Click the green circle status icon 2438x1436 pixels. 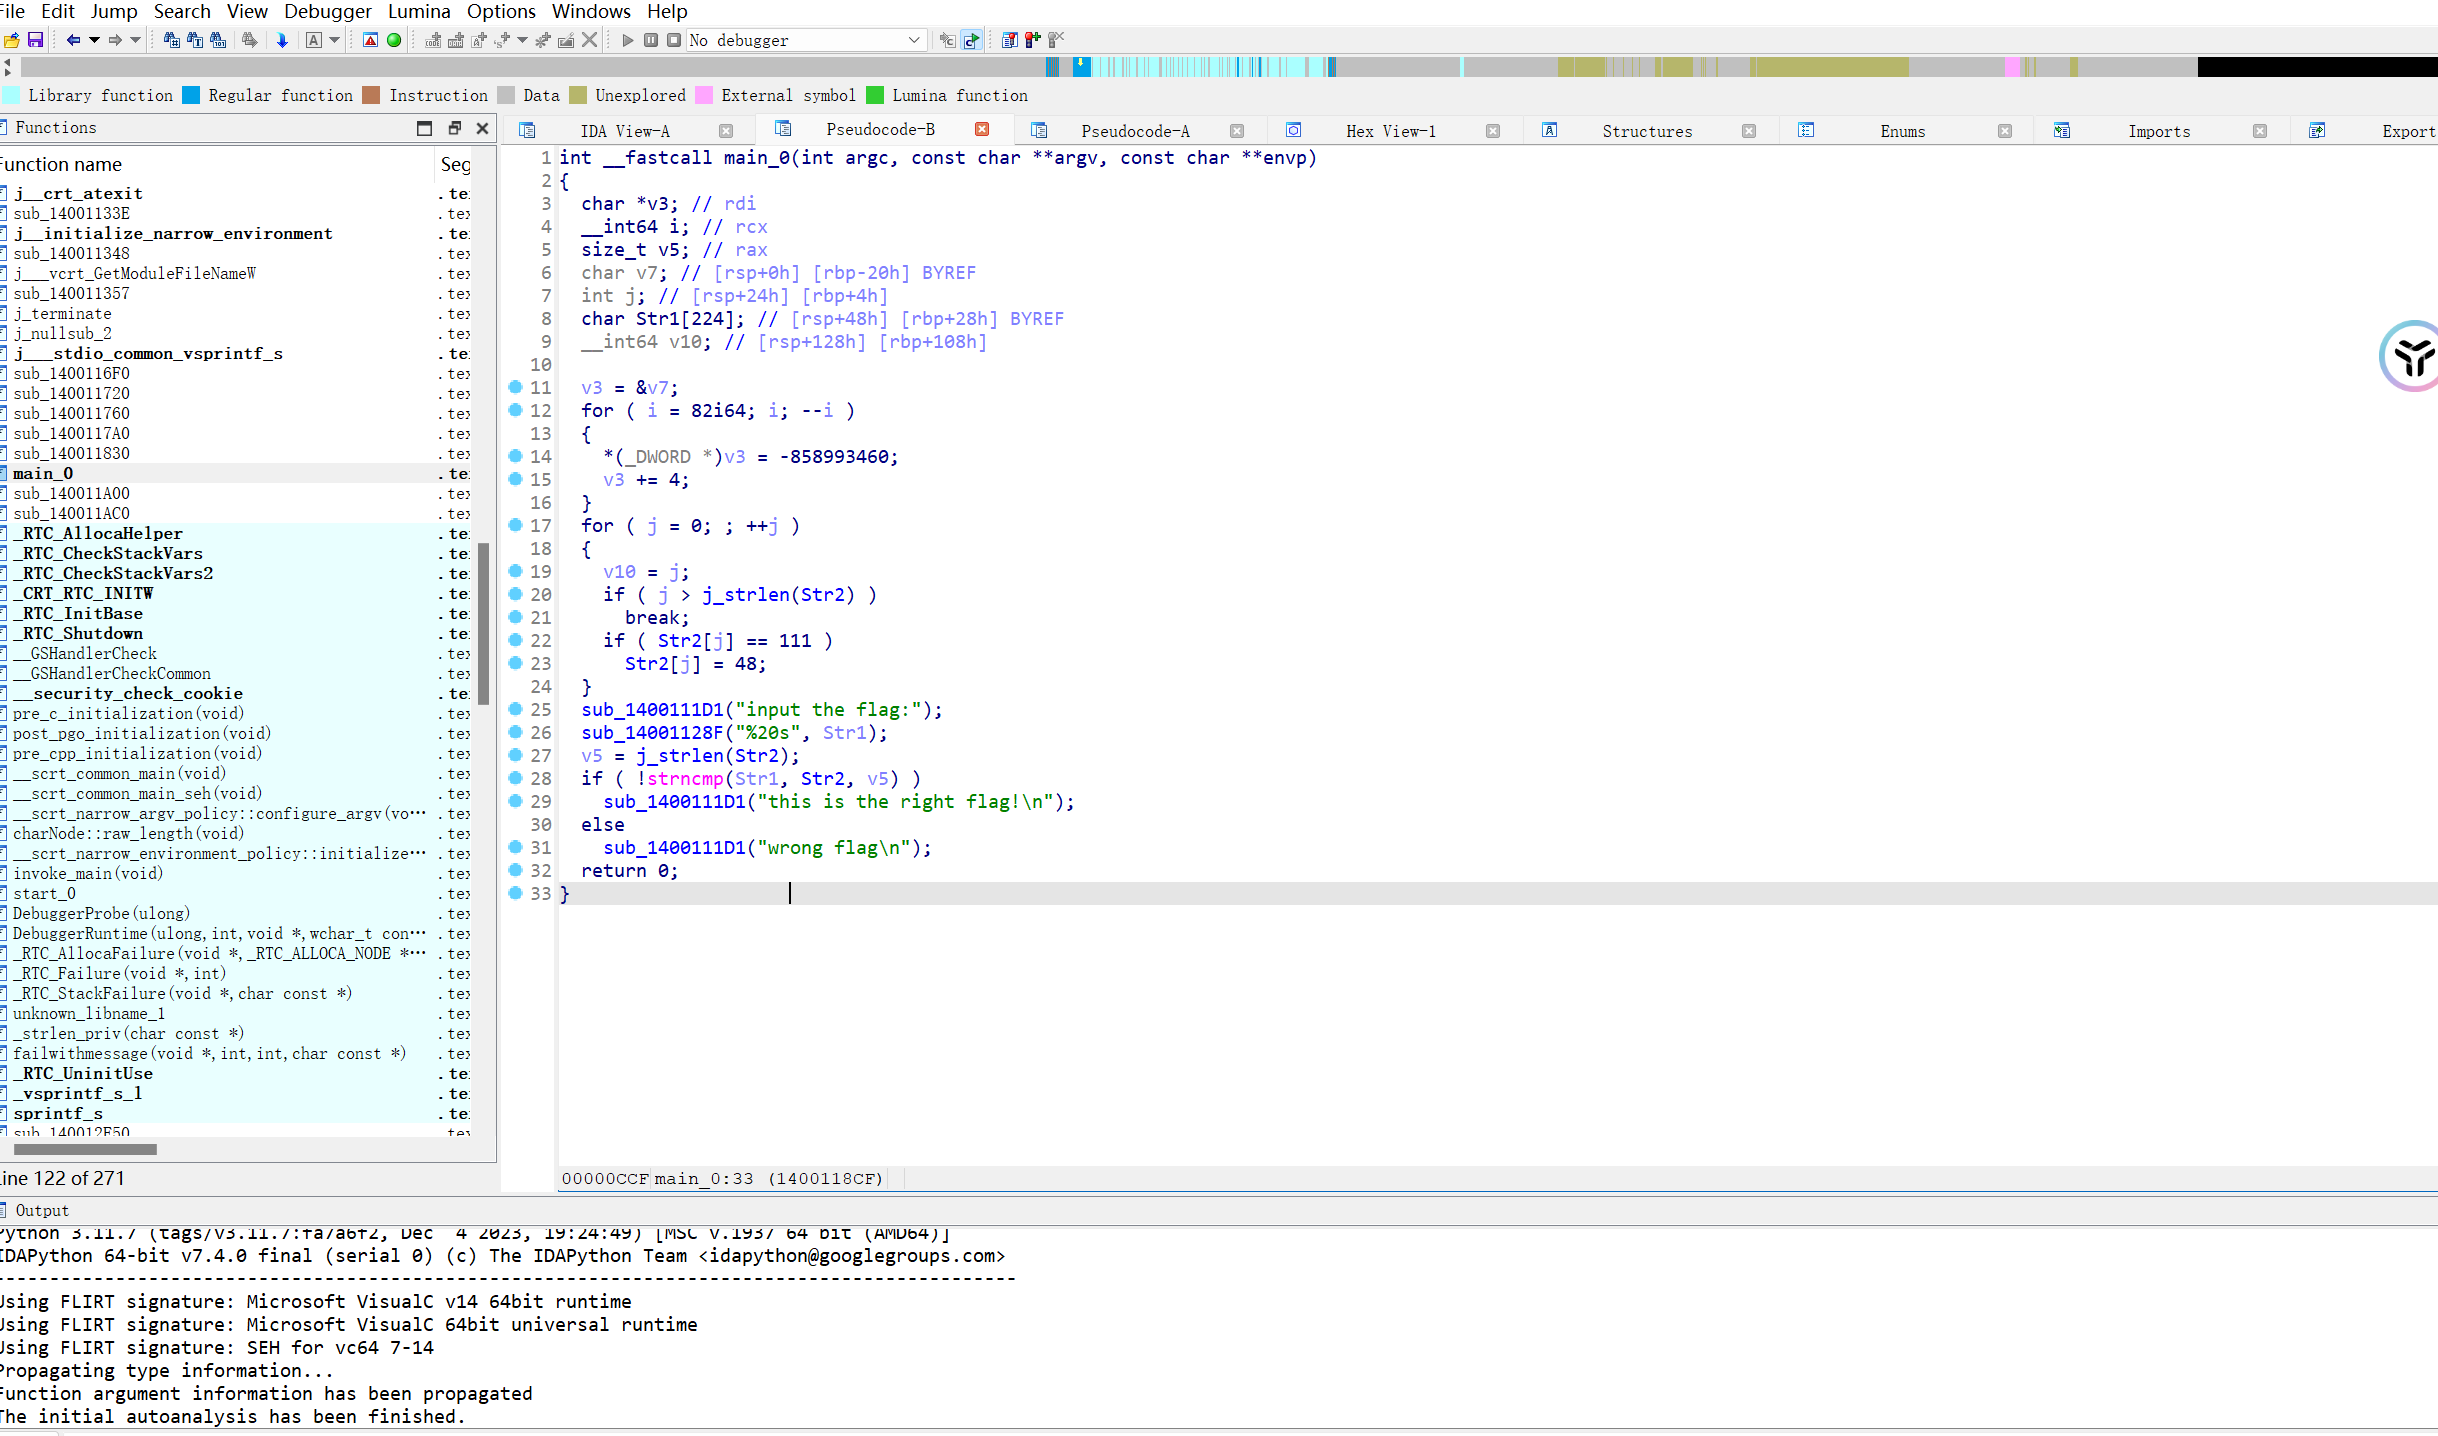click(394, 40)
